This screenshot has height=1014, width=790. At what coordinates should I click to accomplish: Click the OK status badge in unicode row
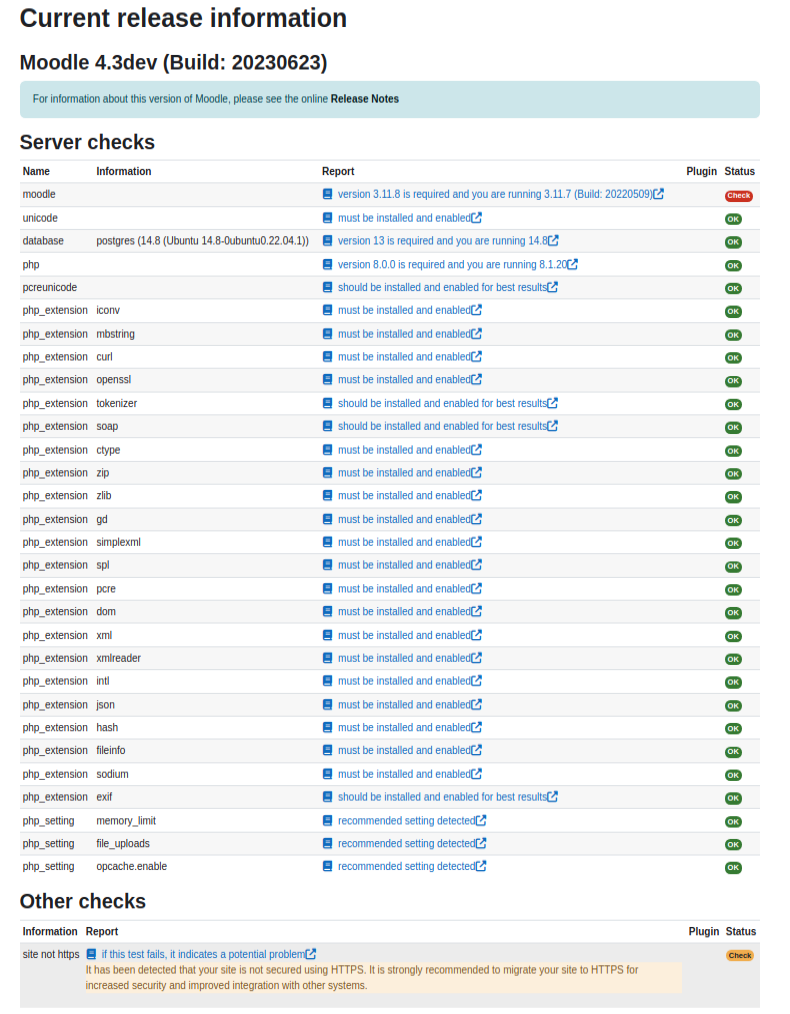point(733,219)
